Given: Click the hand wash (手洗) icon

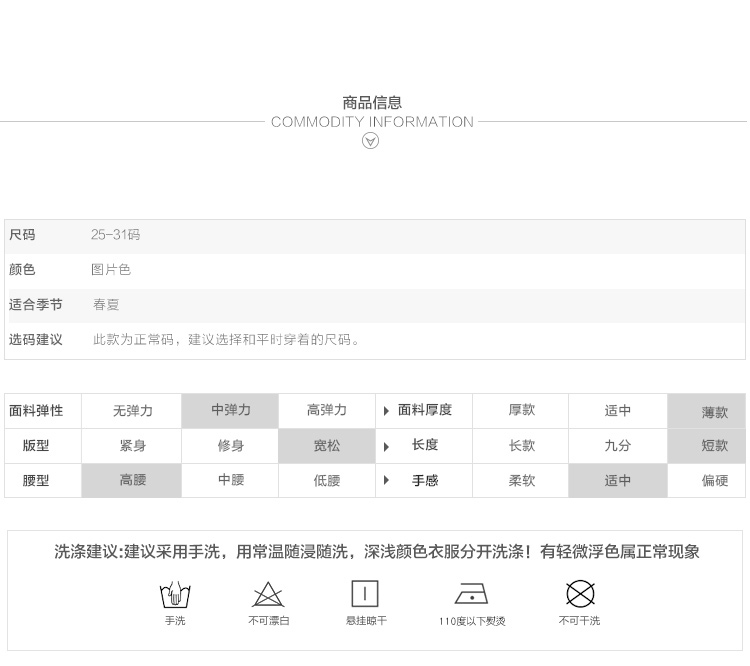Looking at the screenshot, I should click(175, 595).
